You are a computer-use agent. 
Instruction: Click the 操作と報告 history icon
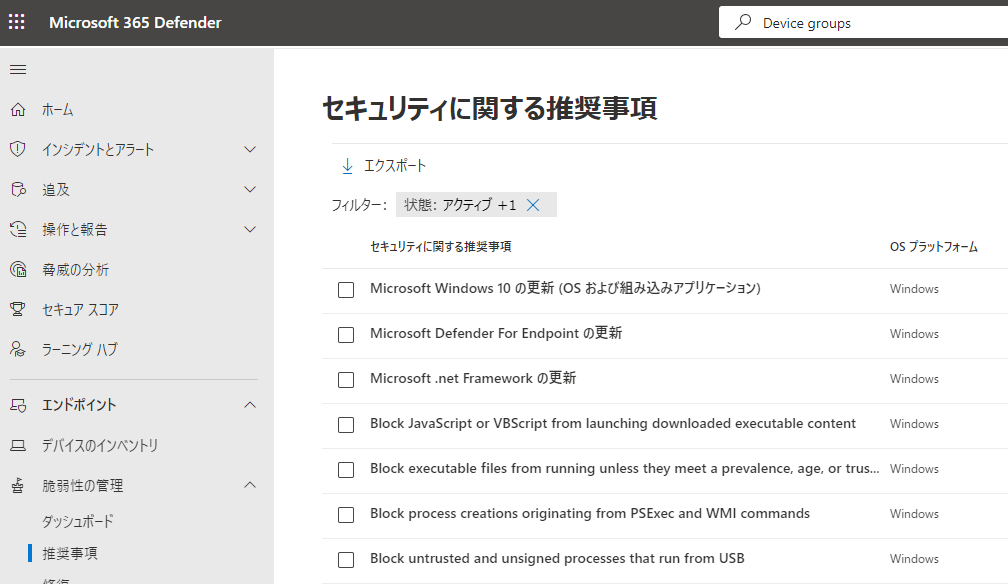18,230
